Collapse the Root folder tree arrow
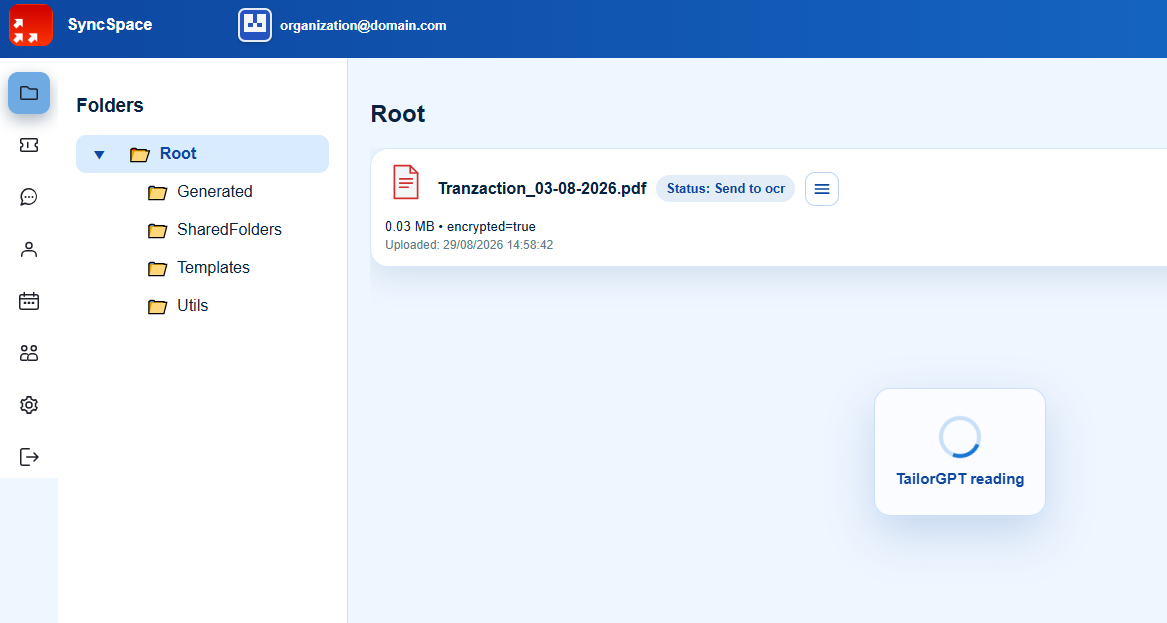Viewport: 1167px width, 623px height. coord(99,155)
